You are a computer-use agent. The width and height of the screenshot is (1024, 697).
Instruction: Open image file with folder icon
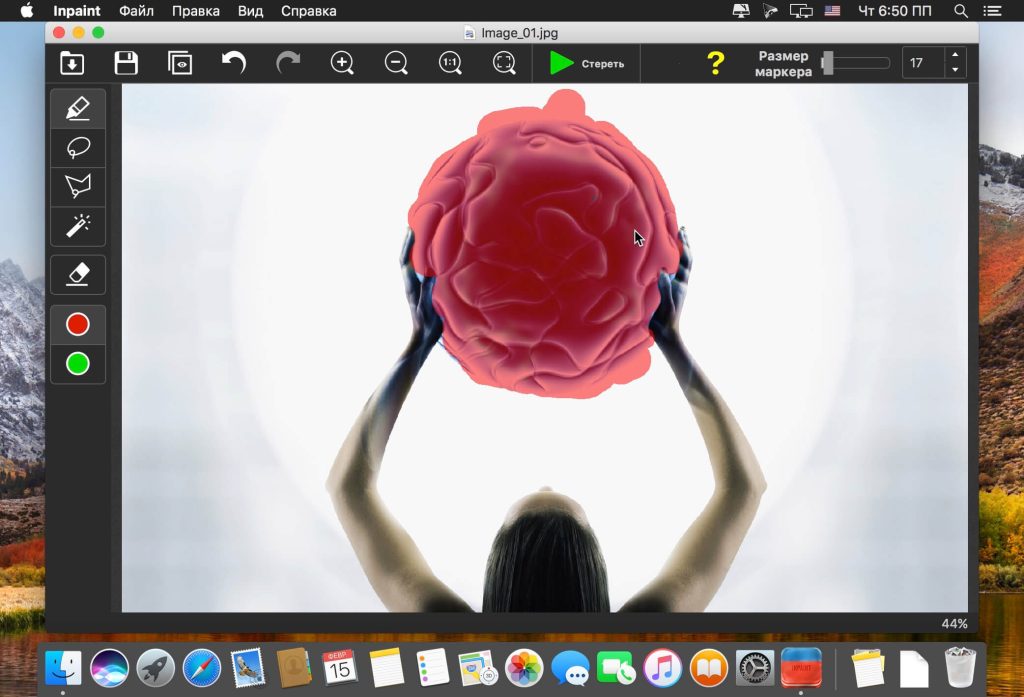point(72,64)
